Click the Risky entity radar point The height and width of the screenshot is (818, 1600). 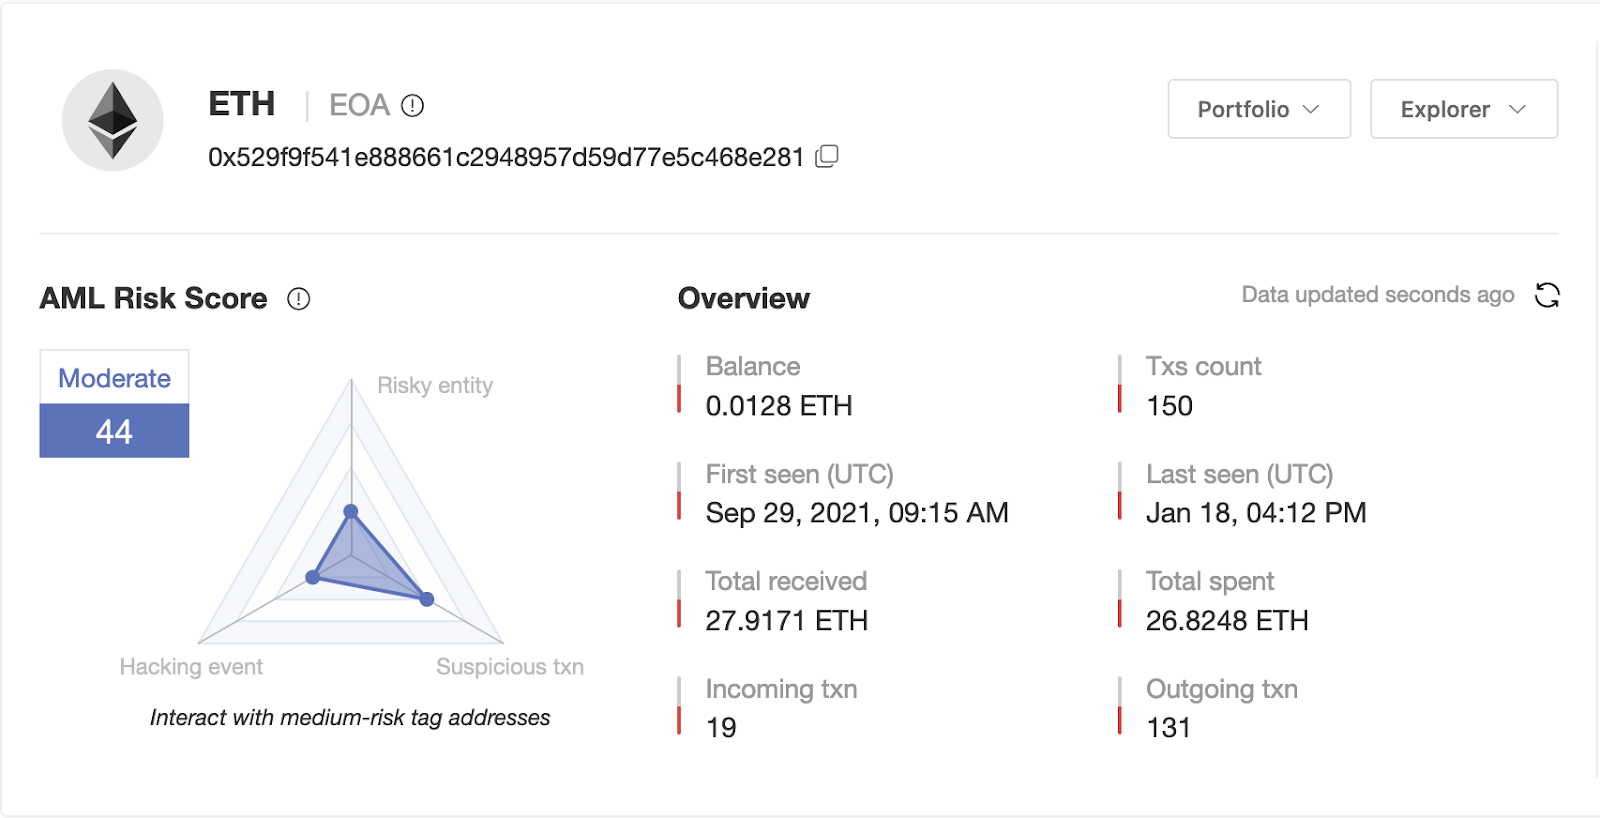click(x=351, y=512)
